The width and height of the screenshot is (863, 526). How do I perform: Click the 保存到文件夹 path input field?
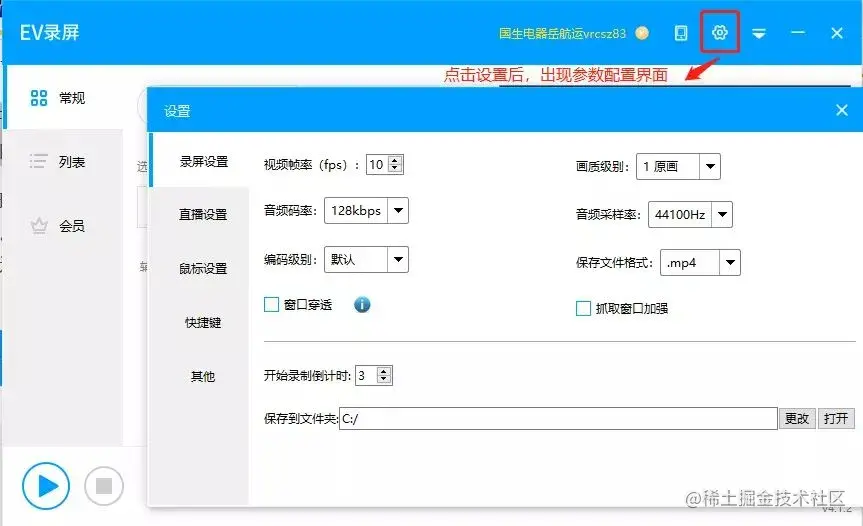click(x=558, y=419)
